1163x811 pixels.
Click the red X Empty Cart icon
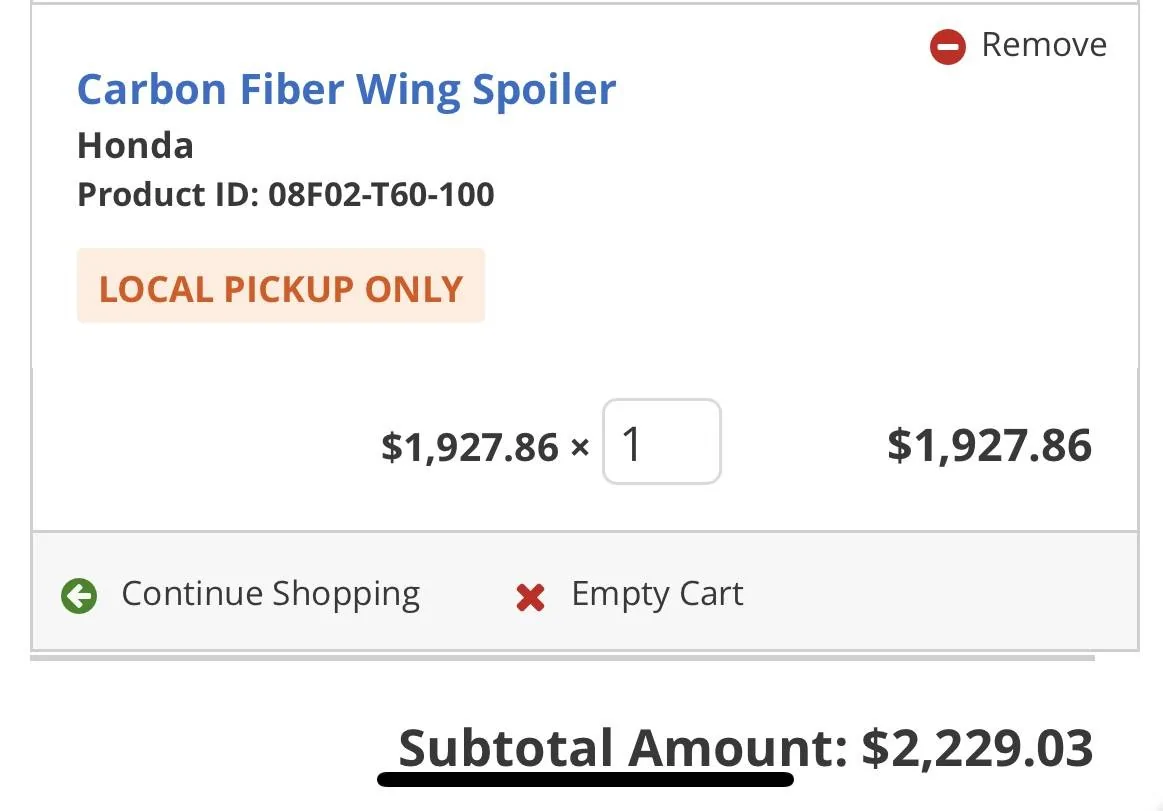pos(530,597)
